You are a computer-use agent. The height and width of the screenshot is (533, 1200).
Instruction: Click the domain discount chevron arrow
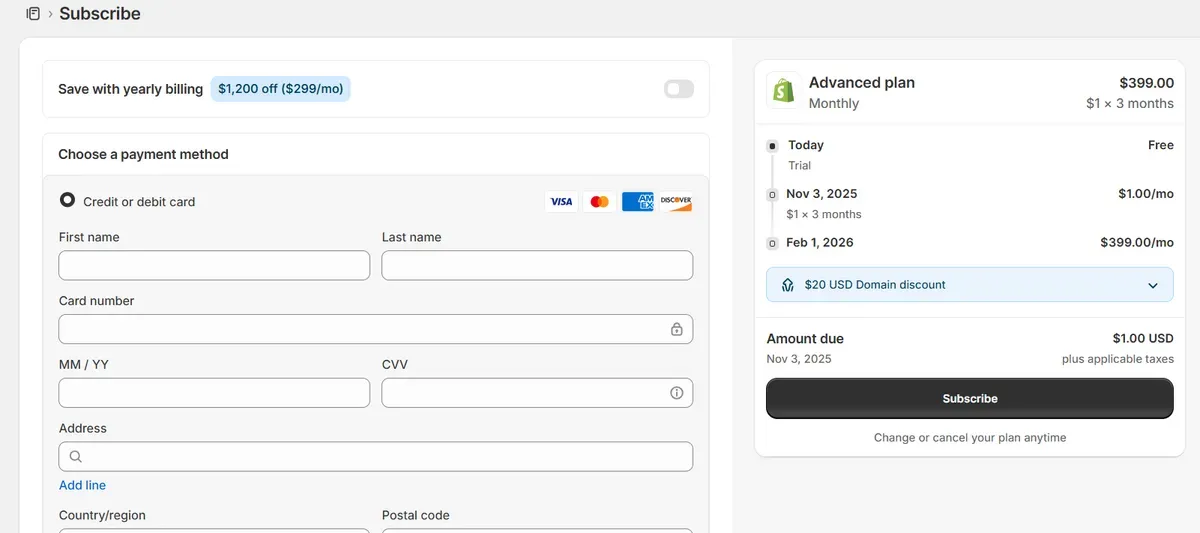click(1153, 285)
